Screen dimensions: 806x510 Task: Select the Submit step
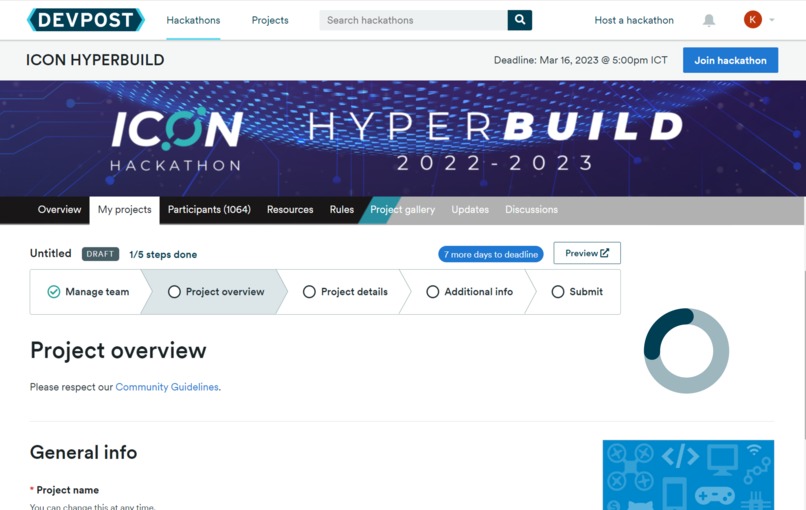tap(577, 292)
